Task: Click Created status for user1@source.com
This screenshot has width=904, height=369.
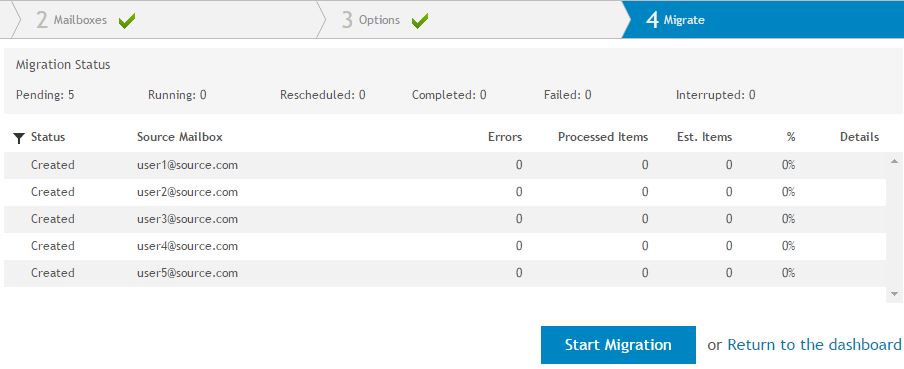Action: [x=52, y=165]
